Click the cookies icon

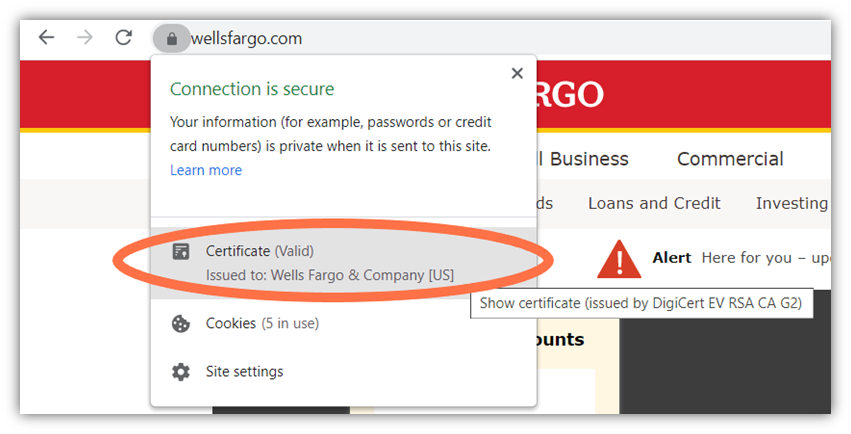click(181, 324)
